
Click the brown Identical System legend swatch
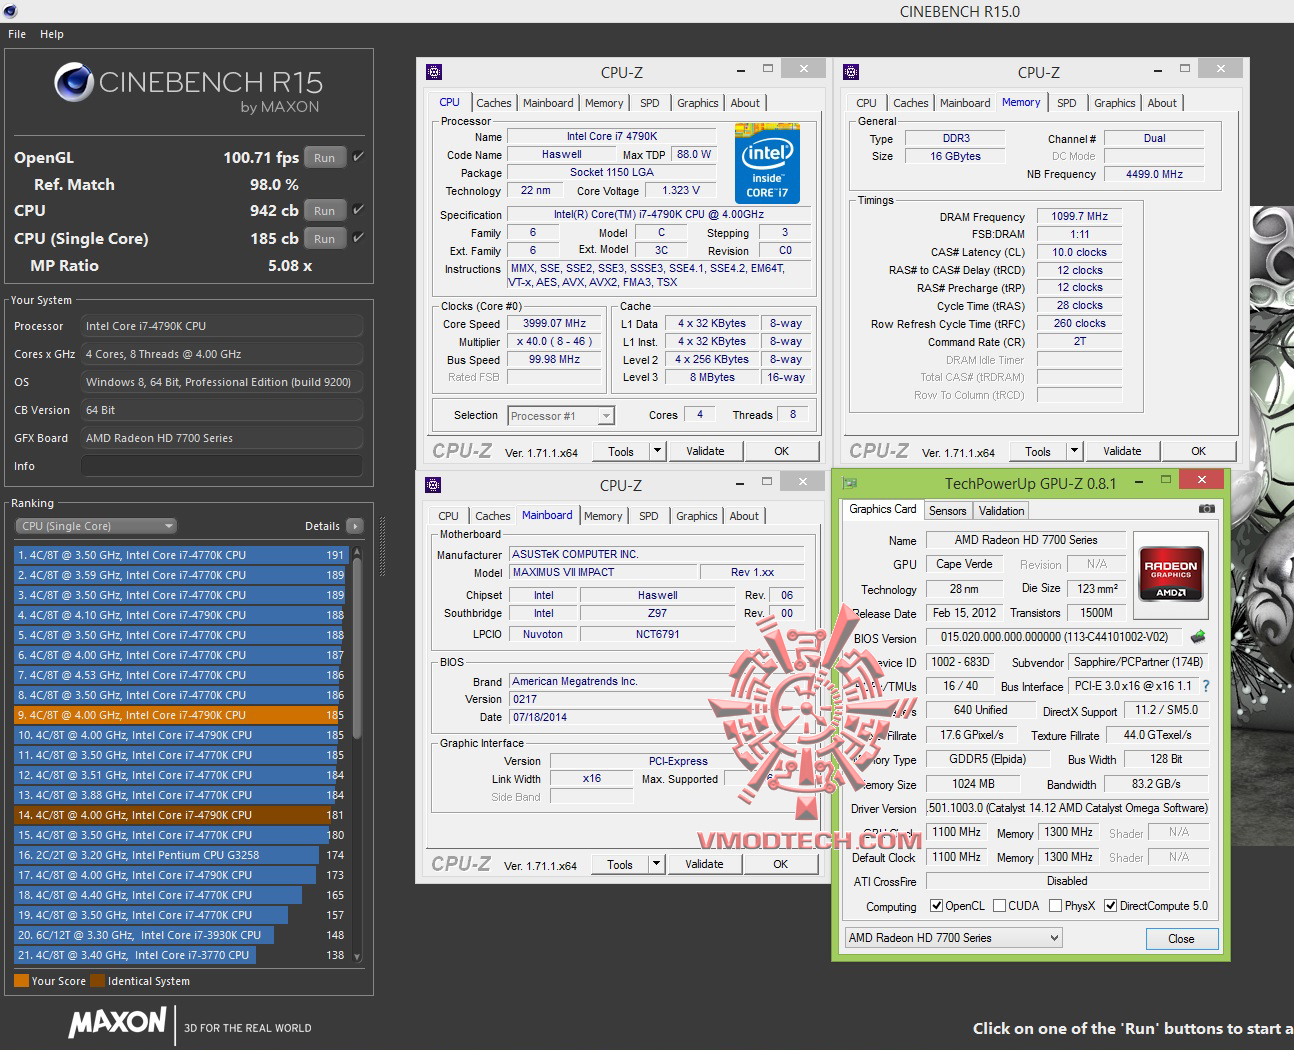tap(97, 981)
